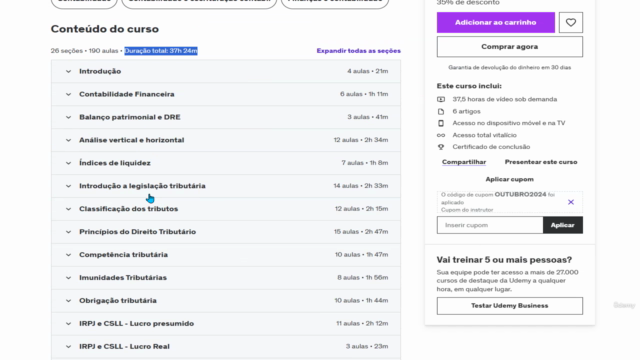
Task: Expand Balanço patrimonial e DRE chevron
Action: (68, 117)
